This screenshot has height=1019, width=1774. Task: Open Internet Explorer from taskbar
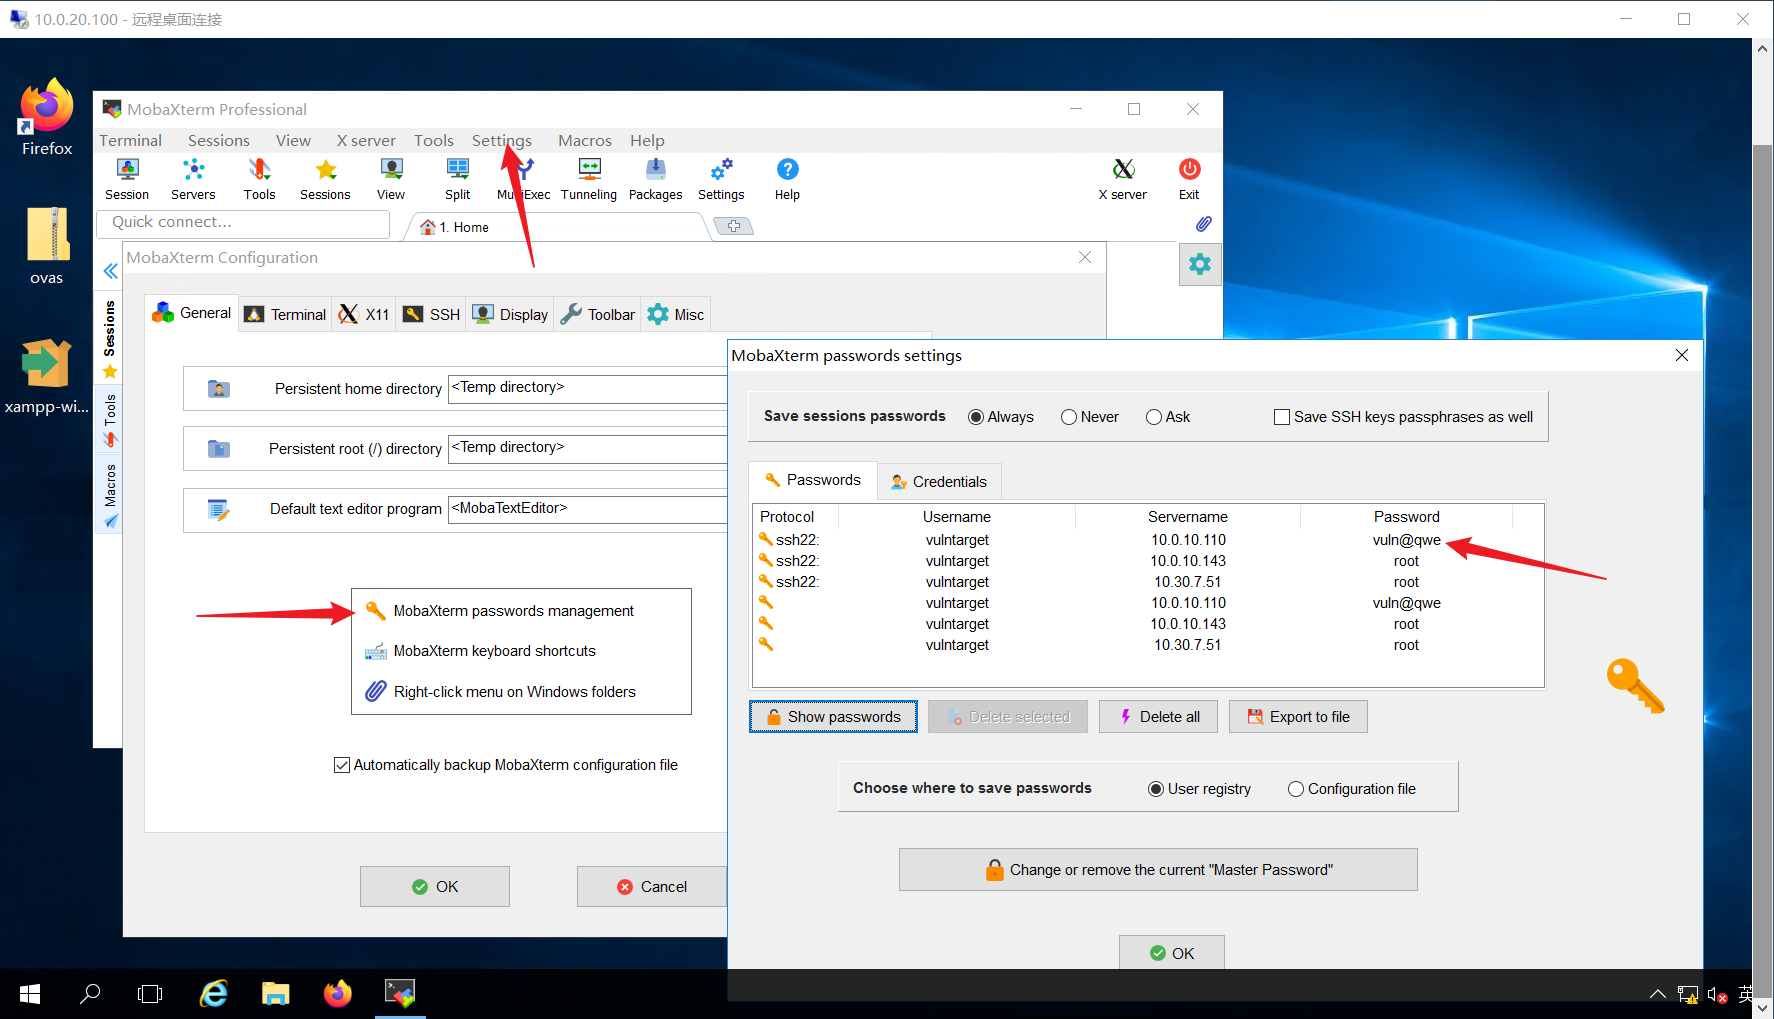coord(213,994)
